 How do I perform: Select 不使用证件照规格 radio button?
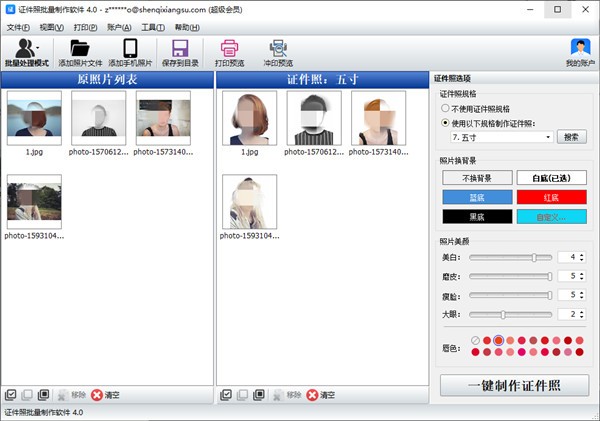tap(445, 108)
